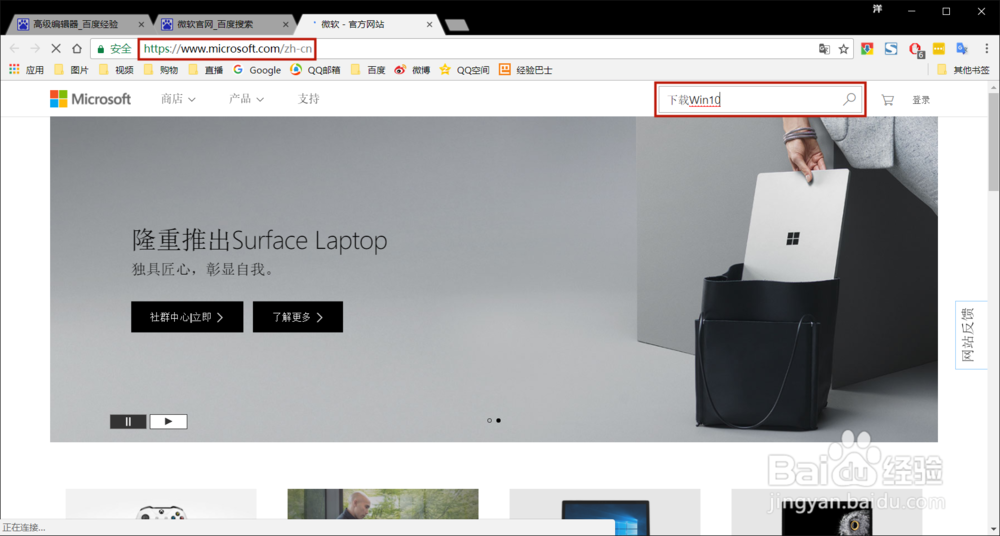This screenshot has width=1000, height=536.
Task: Click the 了解更多 button
Action: pyautogui.click(x=298, y=317)
